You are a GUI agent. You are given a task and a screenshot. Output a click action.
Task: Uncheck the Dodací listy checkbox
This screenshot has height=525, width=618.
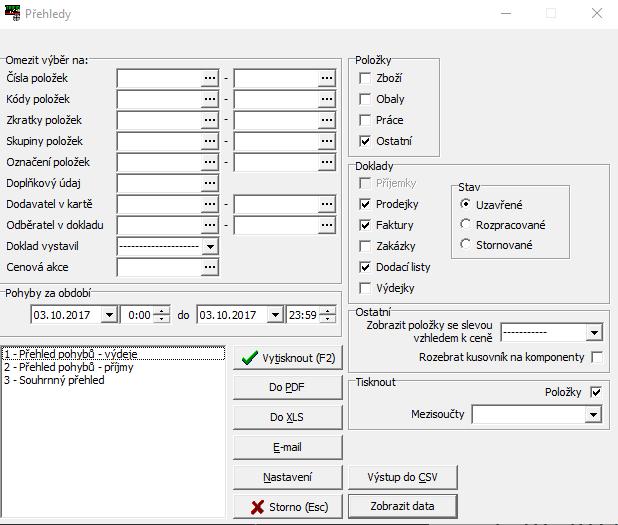click(365, 267)
